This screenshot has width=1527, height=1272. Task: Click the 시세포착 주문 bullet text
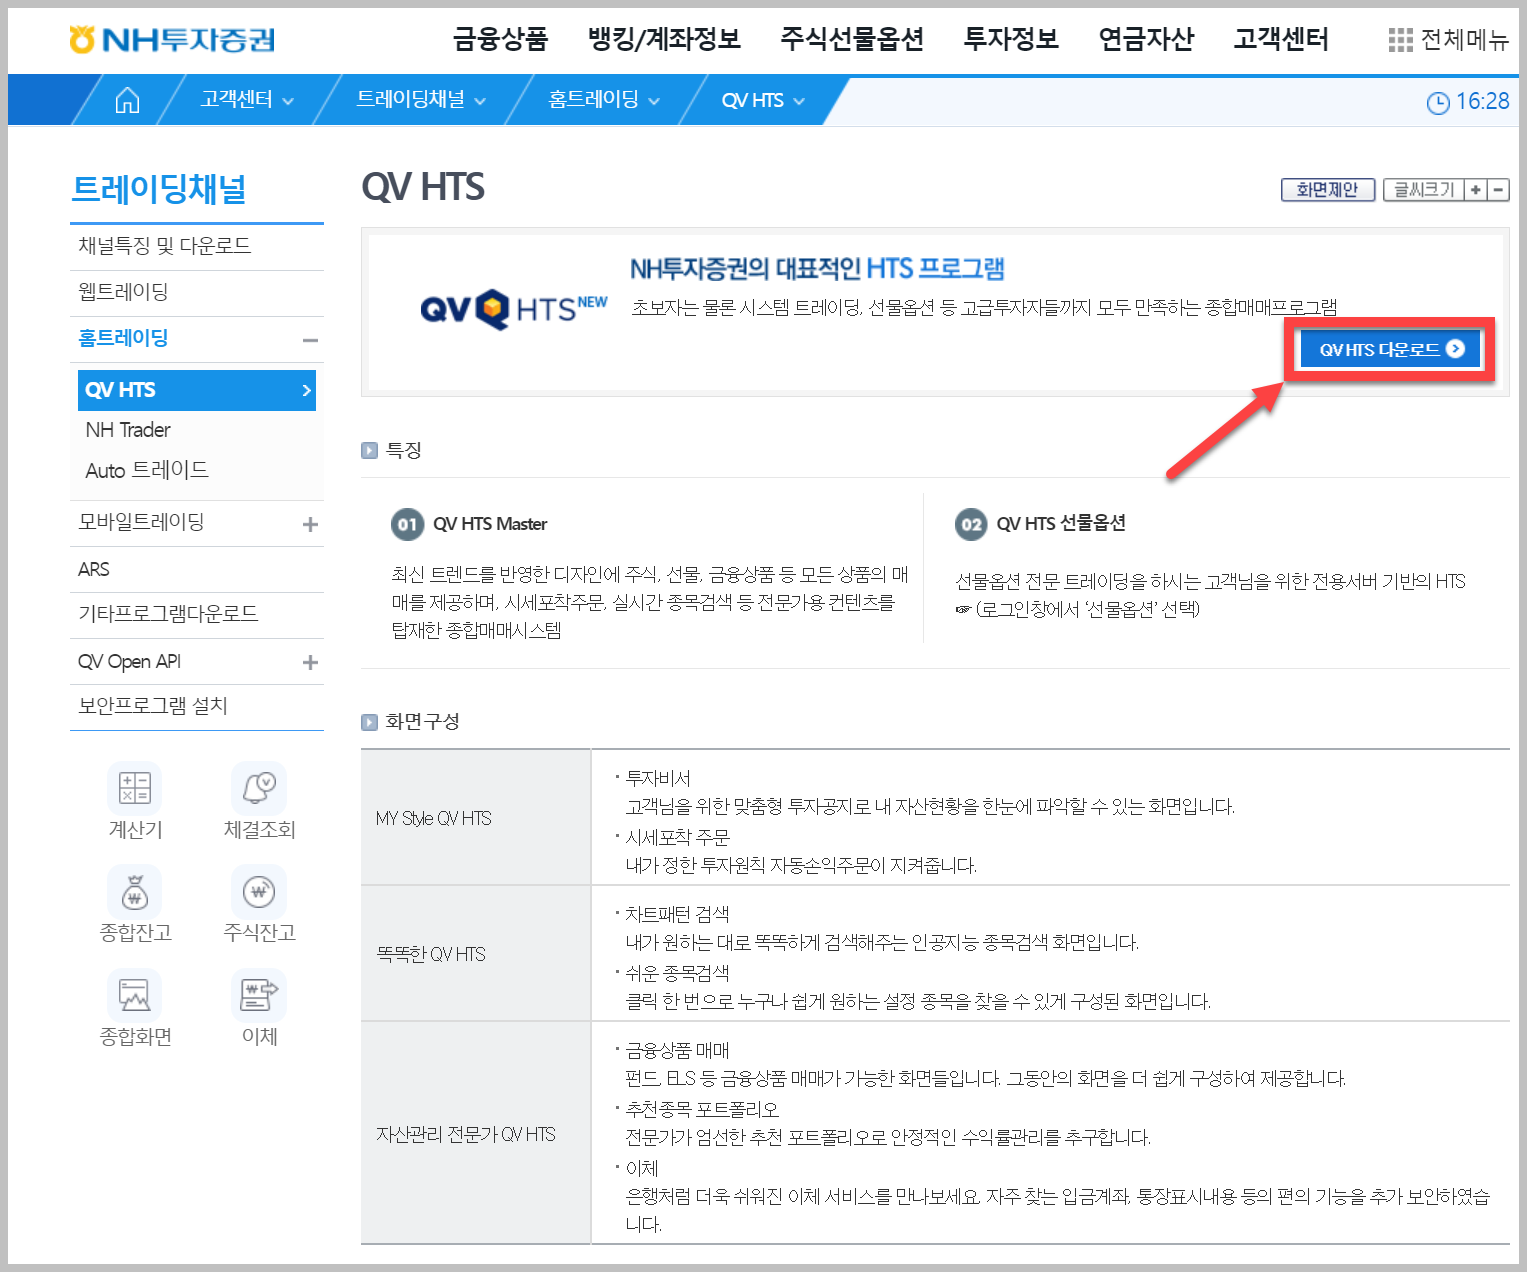[x=677, y=837]
